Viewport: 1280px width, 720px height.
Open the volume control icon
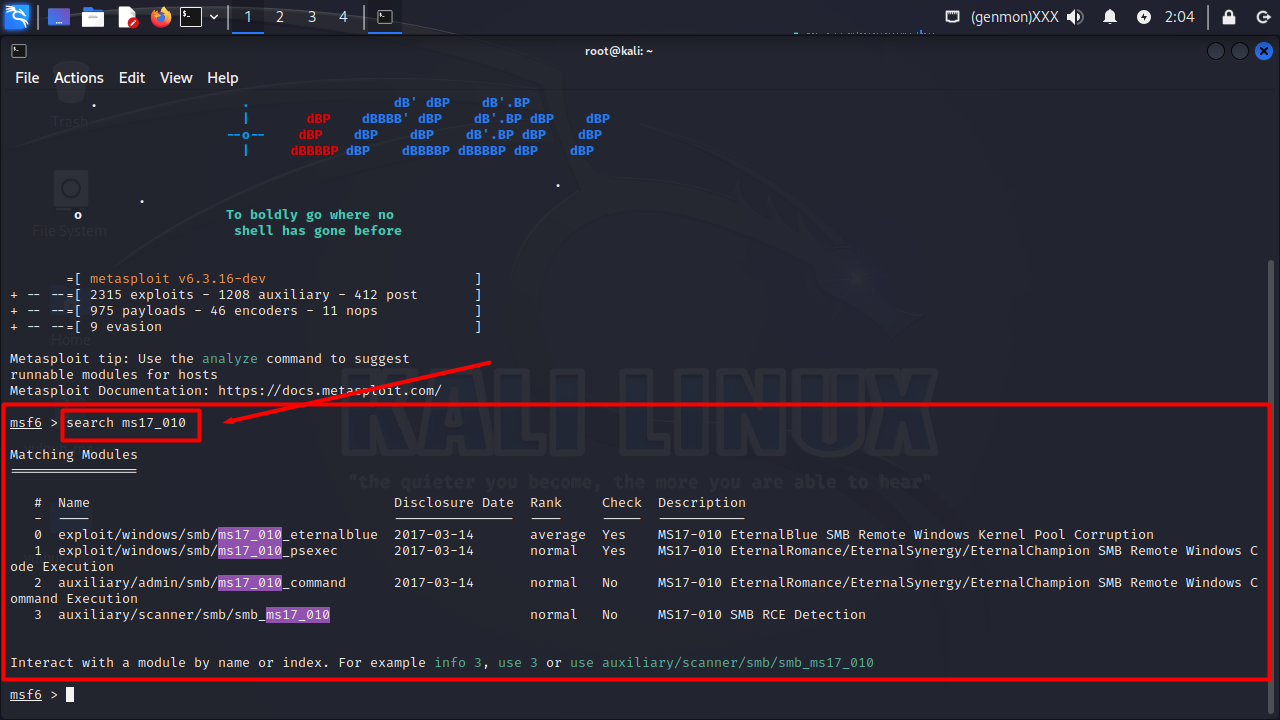[1075, 17]
